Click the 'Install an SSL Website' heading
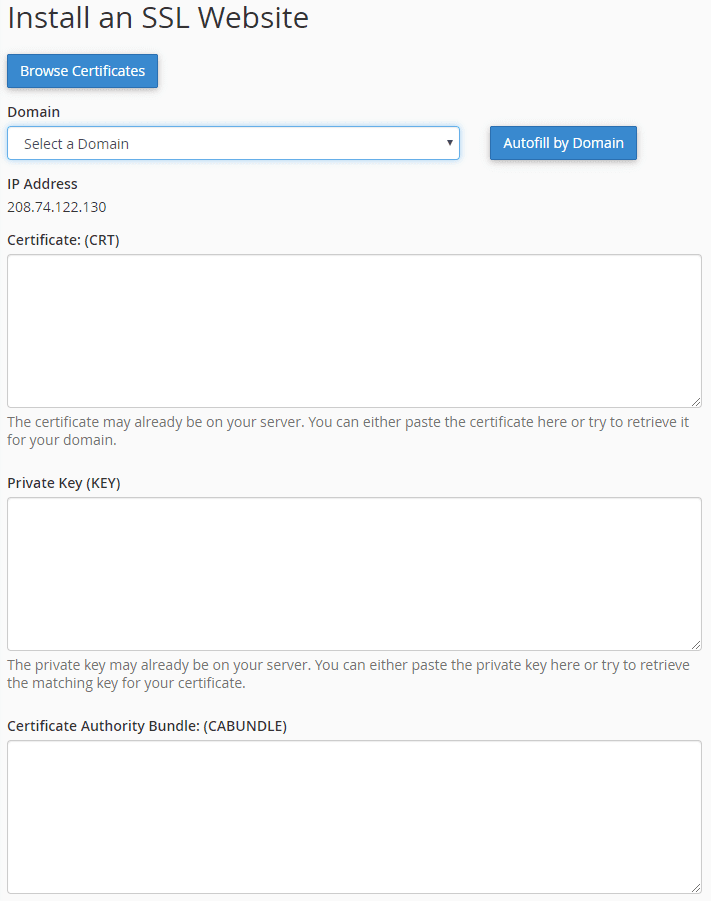 click(x=158, y=18)
